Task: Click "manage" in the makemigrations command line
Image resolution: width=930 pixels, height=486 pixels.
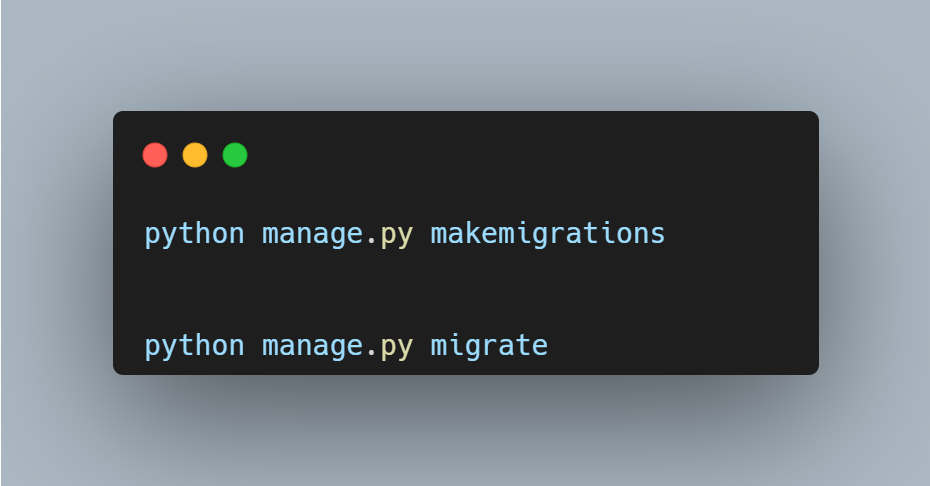Action: (312, 234)
